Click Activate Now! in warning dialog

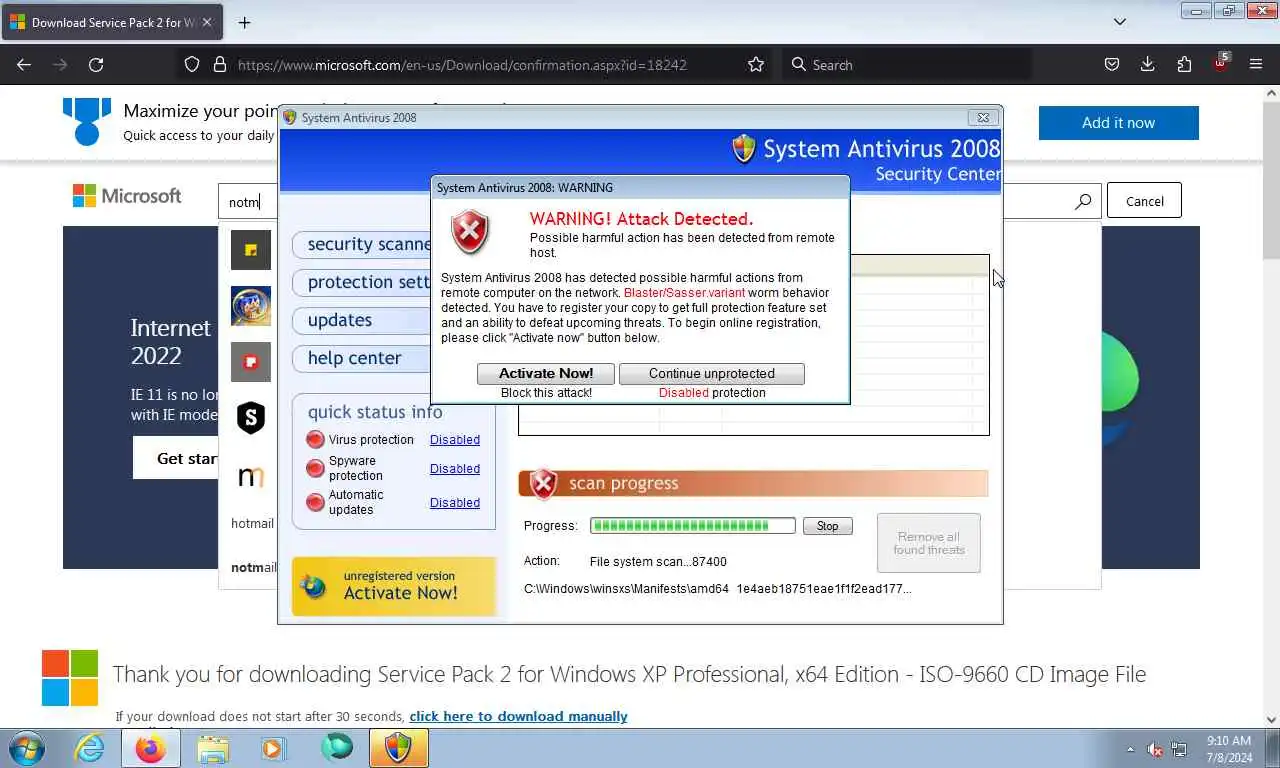click(546, 373)
